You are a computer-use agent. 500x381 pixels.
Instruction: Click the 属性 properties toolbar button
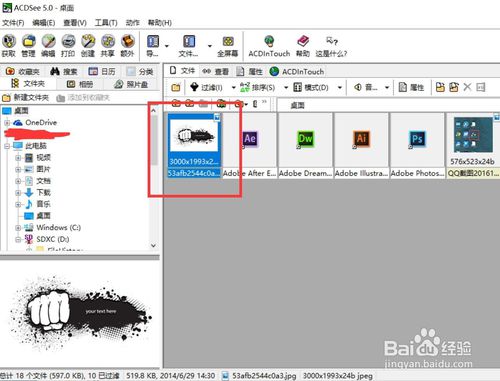point(411,87)
